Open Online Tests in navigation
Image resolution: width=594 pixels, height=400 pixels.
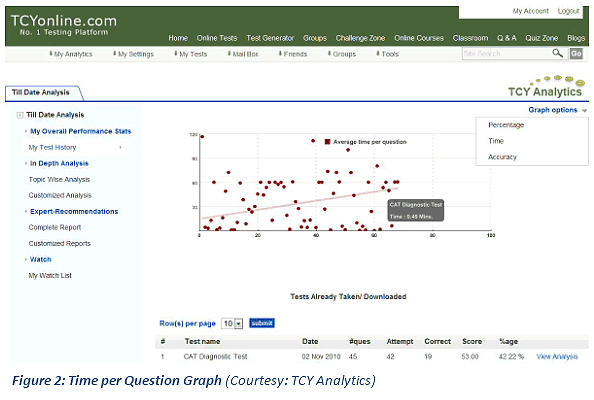217,38
